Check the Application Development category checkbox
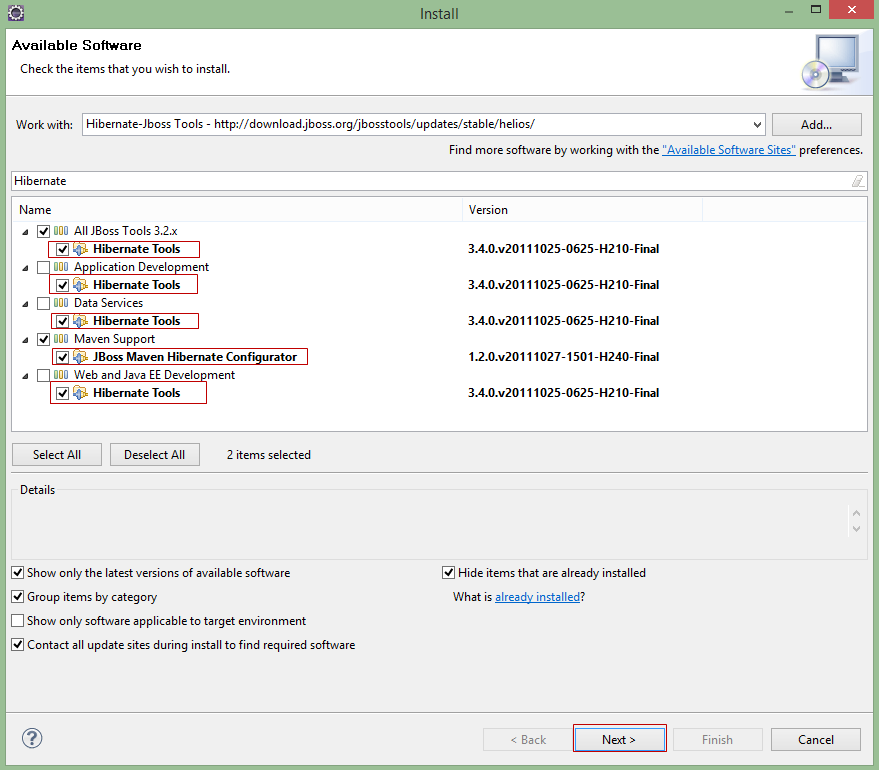 pyautogui.click(x=44, y=267)
